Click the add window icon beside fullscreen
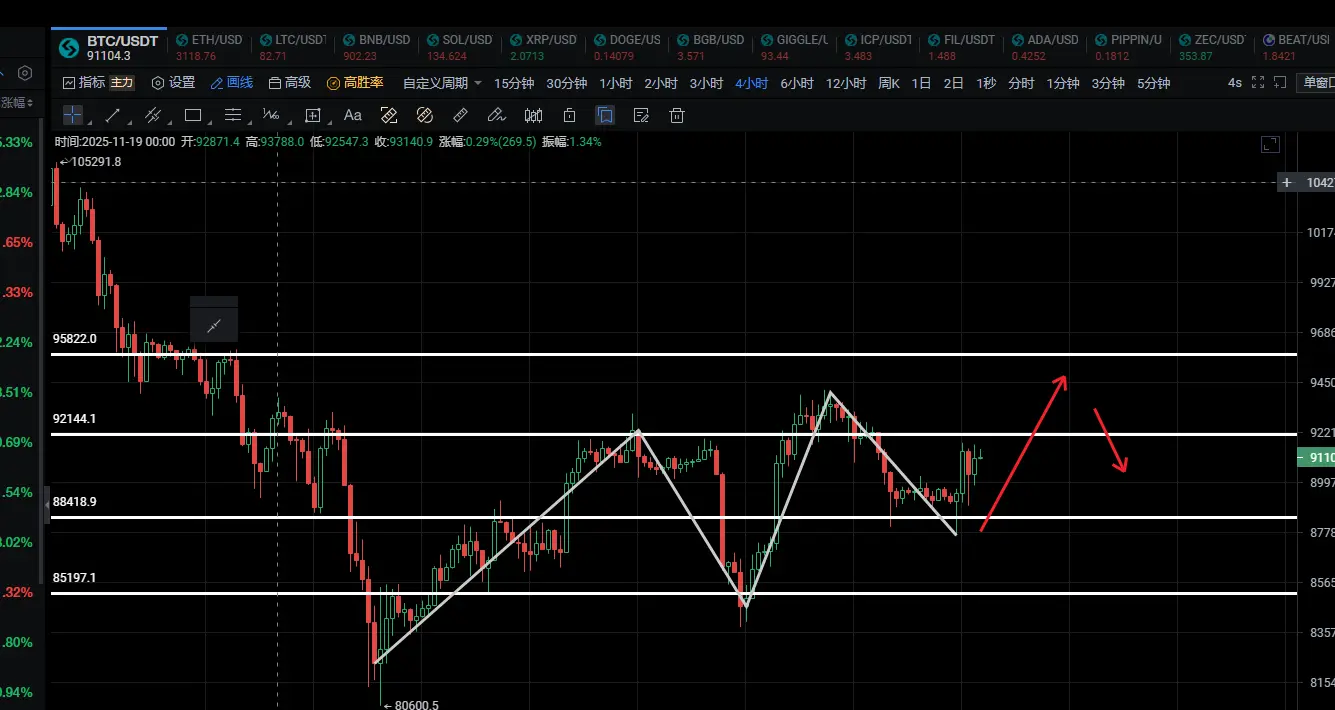Viewport: 1335px width, 710px height. click(x=1280, y=83)
